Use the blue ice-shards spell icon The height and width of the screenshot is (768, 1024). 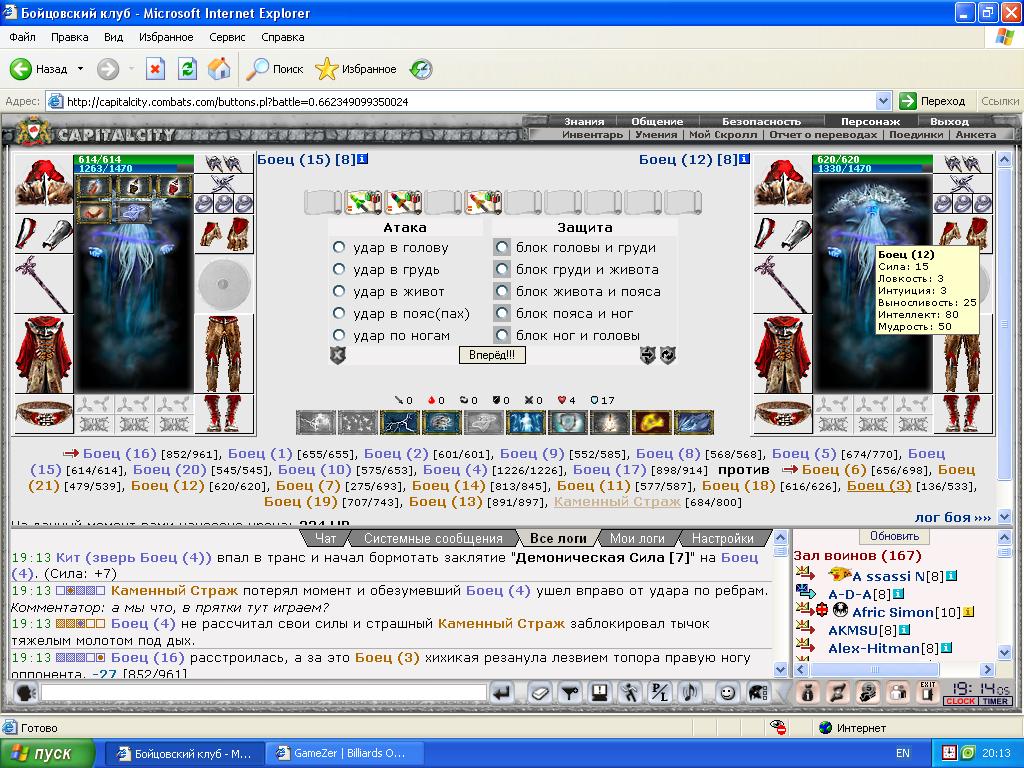[x=694, y=423]
